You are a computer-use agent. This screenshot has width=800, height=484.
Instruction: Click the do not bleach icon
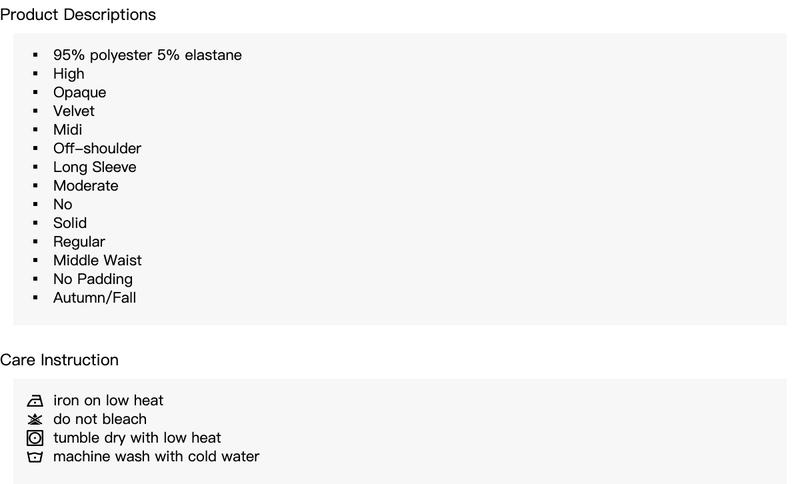click(35, 419)
